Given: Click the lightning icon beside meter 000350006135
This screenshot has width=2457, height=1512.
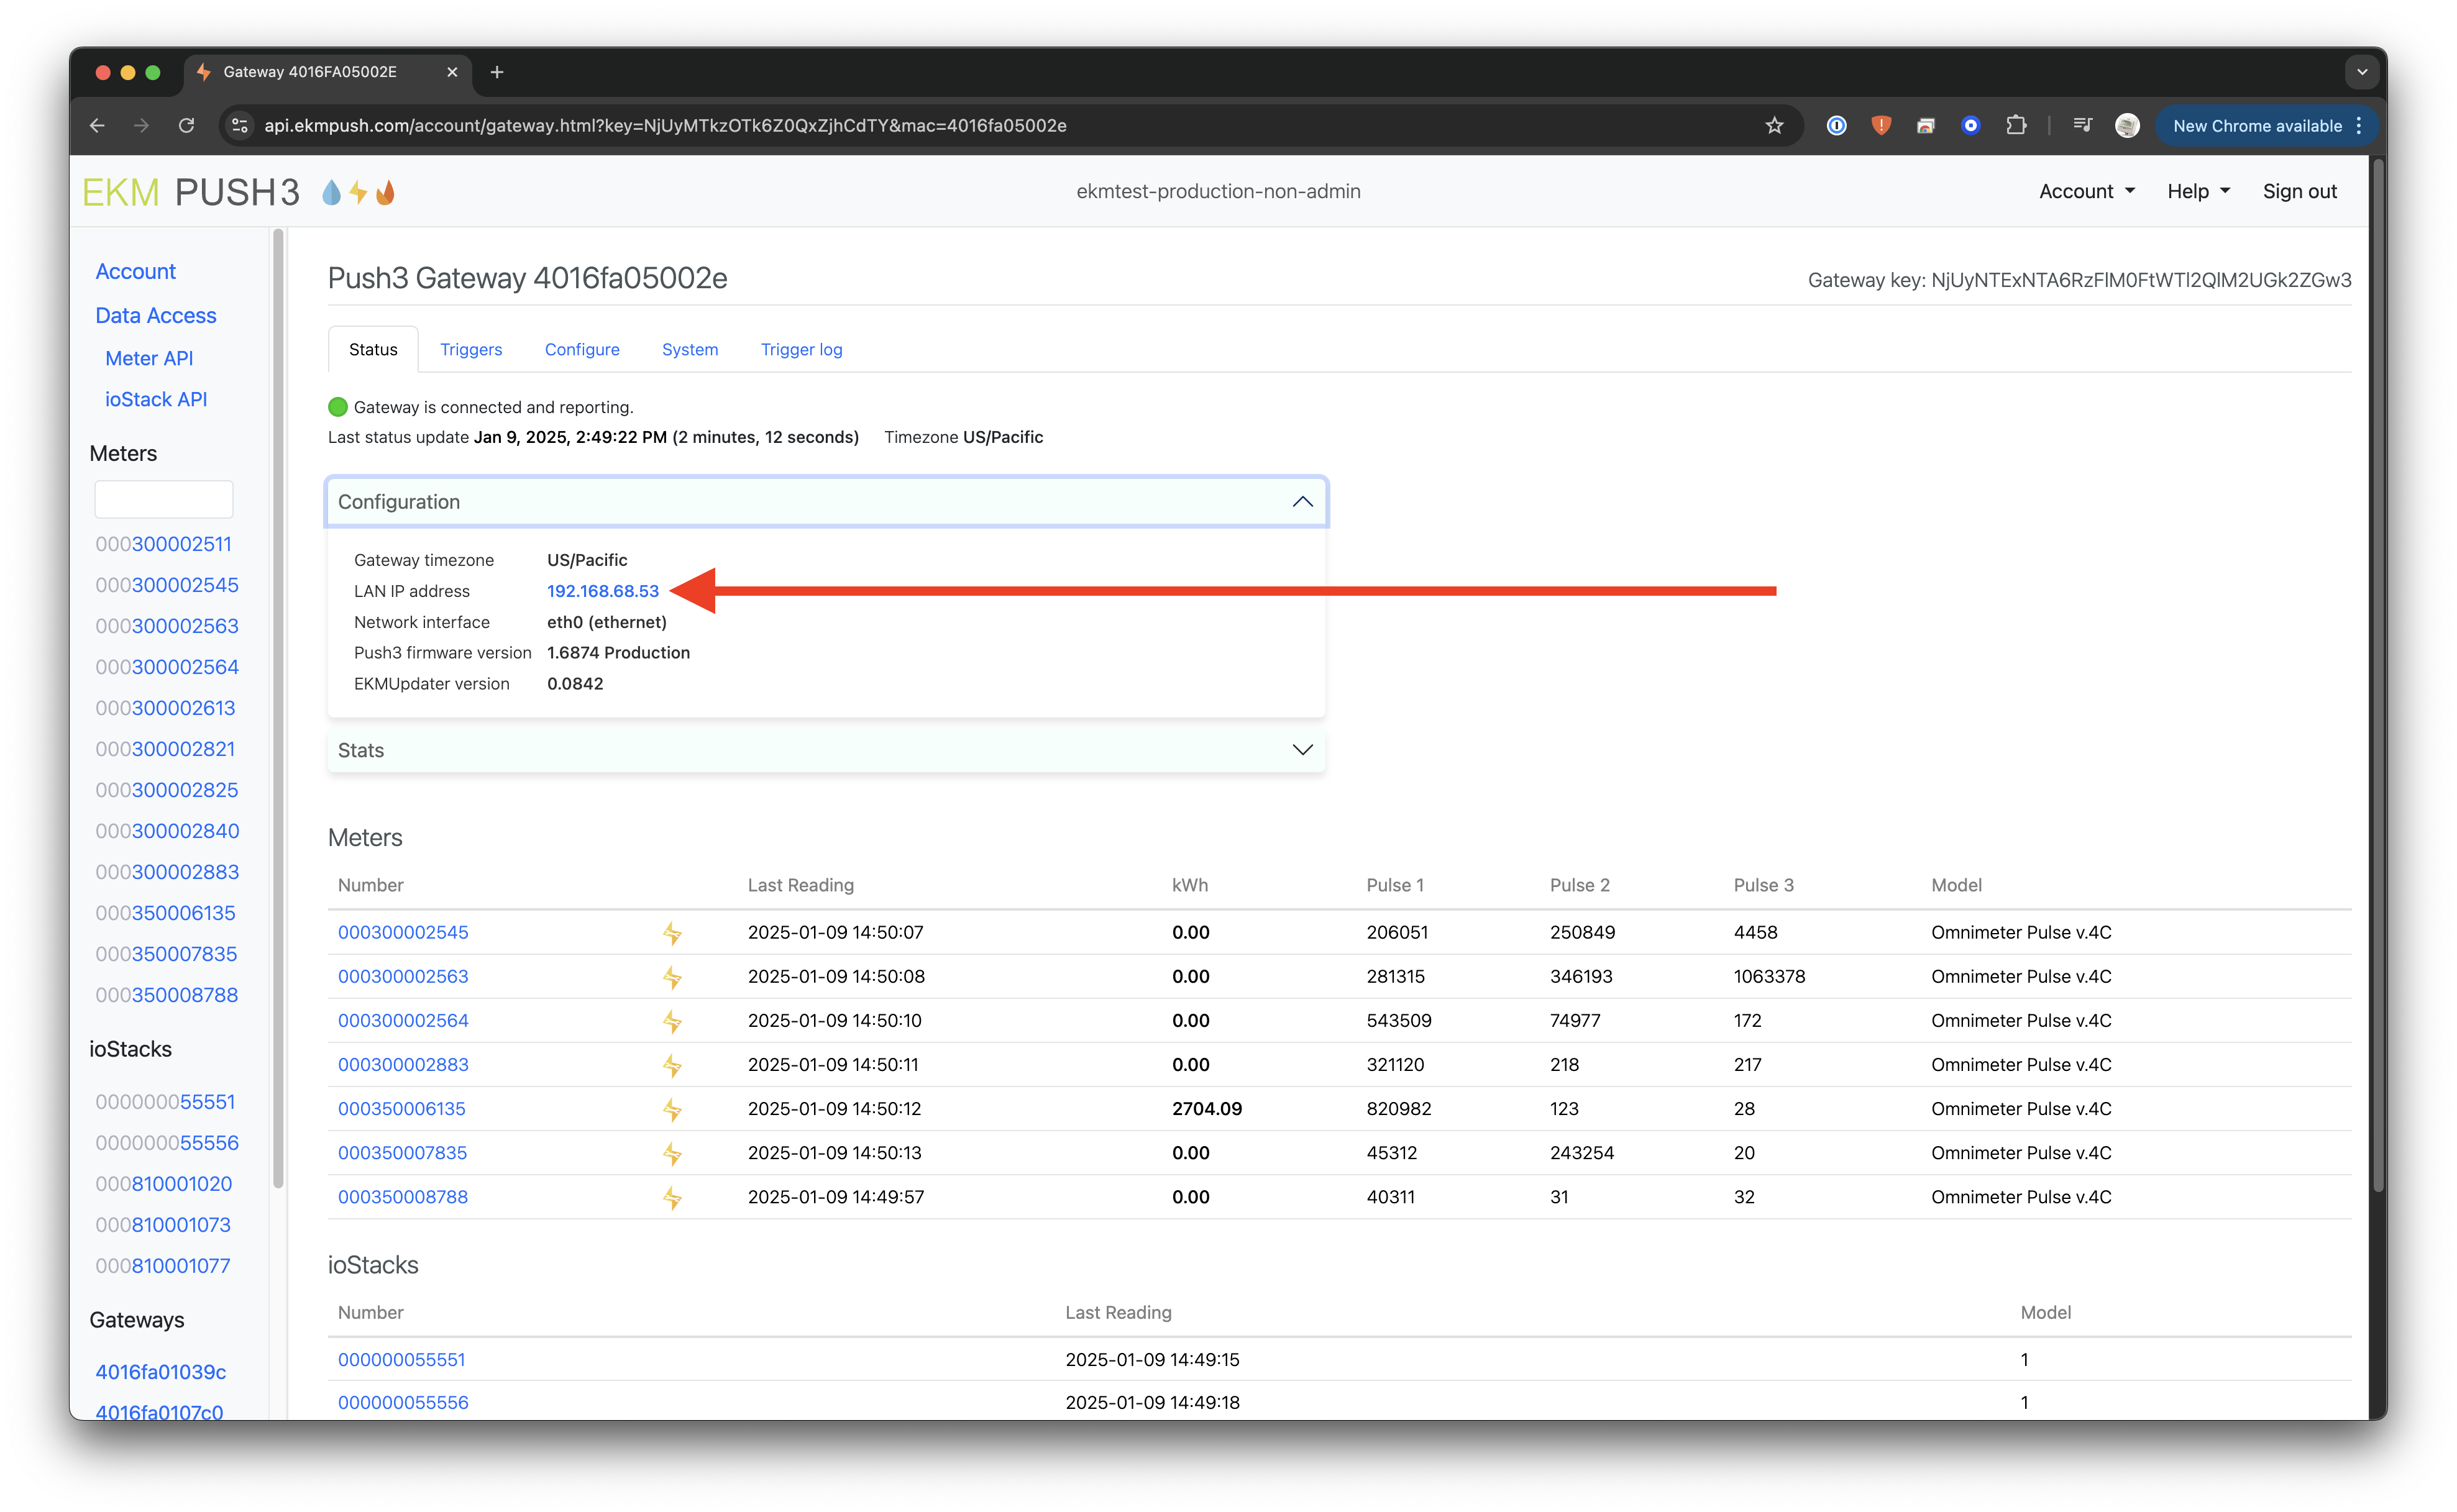Looking at the screenshot, I should point(672,1109).
